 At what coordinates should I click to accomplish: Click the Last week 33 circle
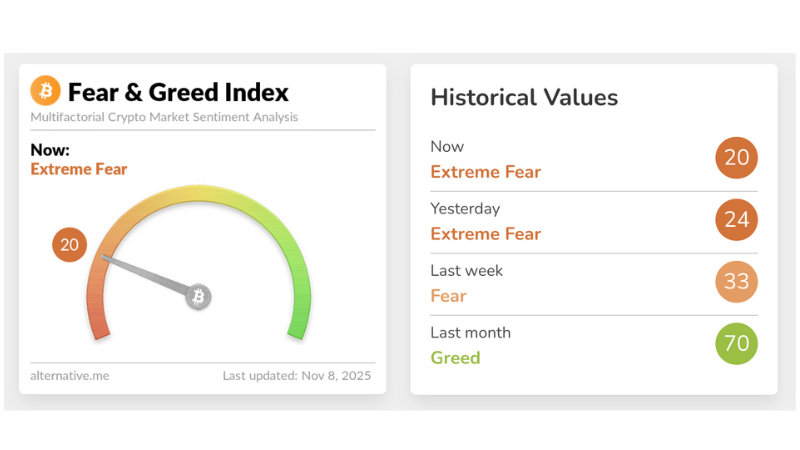pyautogui.click(x=737, y=282)
